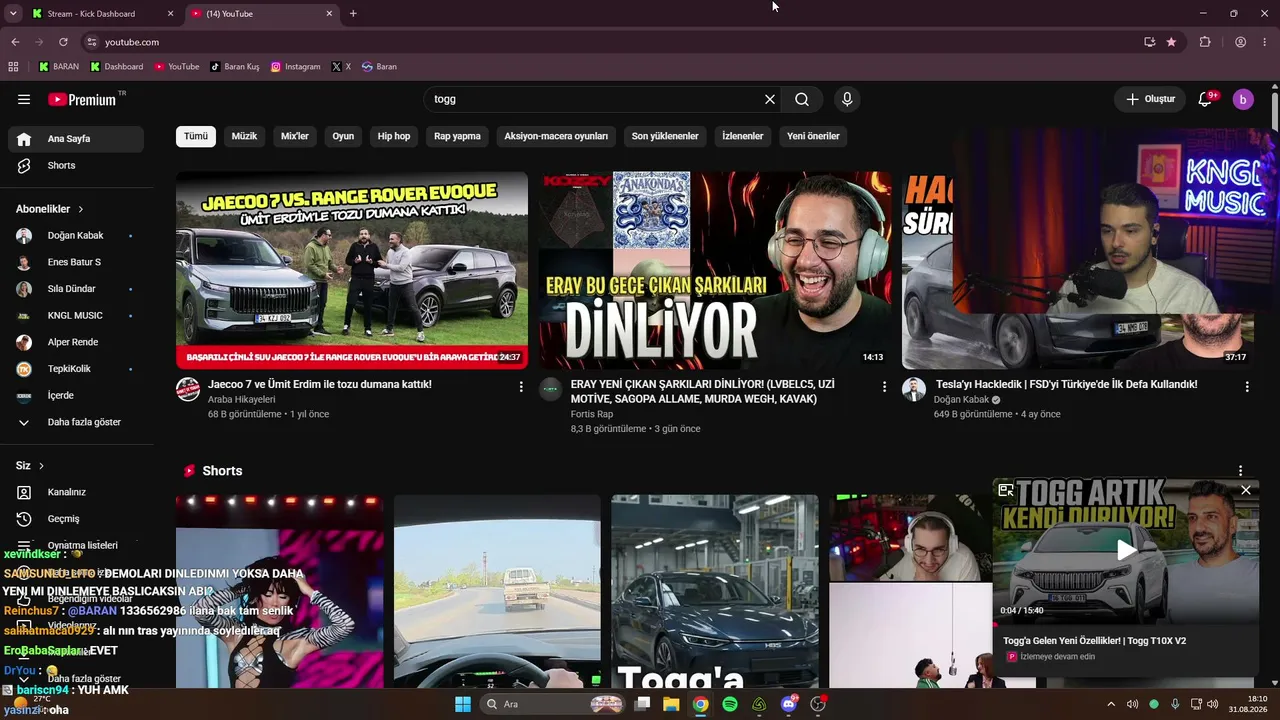Screen dimensions: 1280x720
Task: Expand subscriptions with Daha fazla göster
Action: point(76,422)
